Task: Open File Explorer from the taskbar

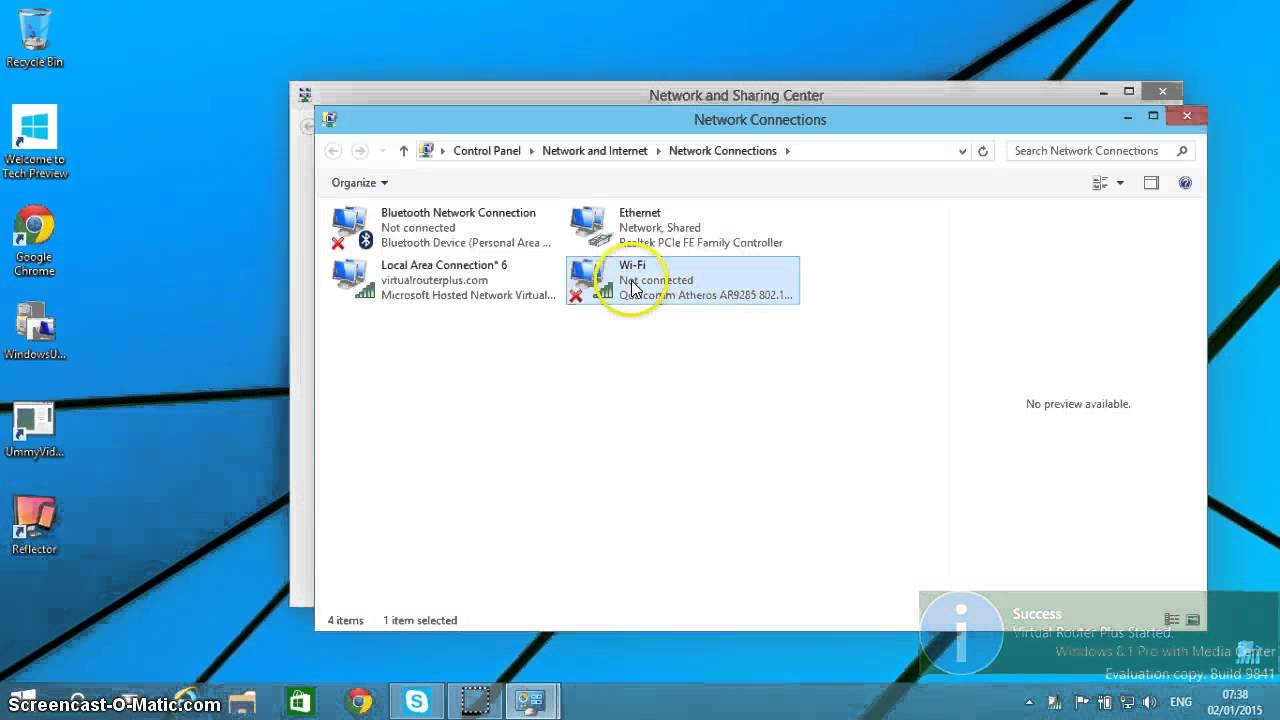Action: [x=242, y=702]
